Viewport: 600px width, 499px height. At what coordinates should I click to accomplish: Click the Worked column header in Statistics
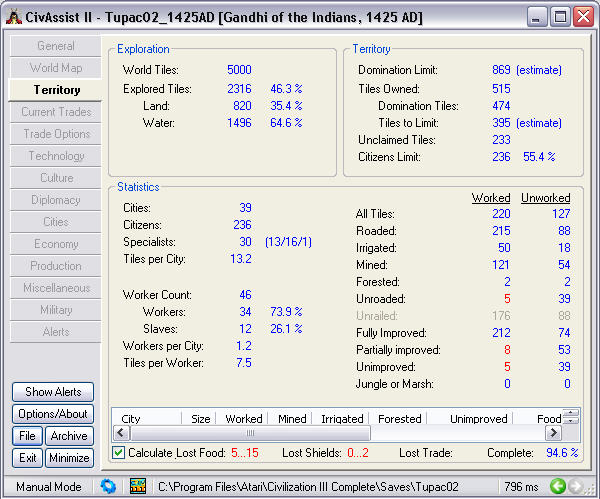(x=491, y=198)
